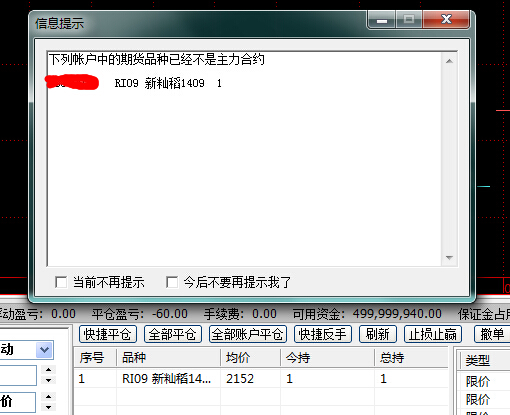Click the first 限价 entry in 类型 list

pos(478,381)
